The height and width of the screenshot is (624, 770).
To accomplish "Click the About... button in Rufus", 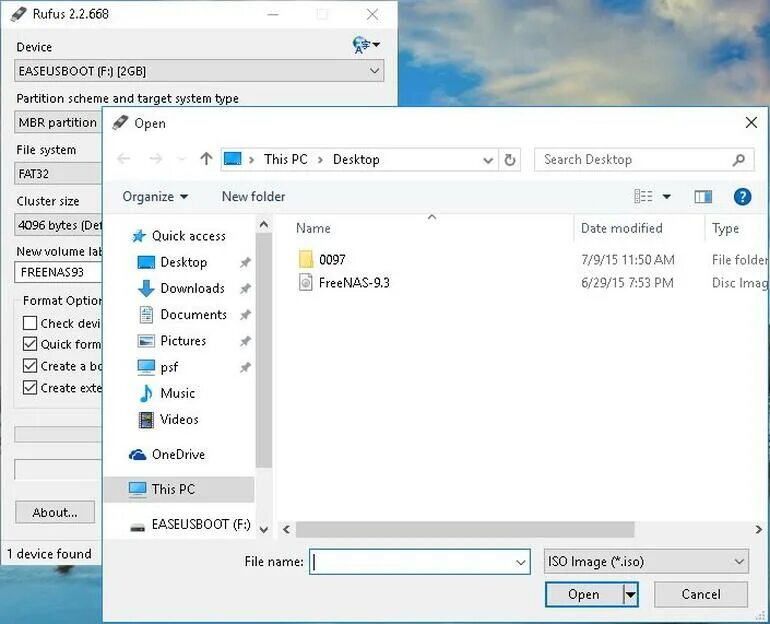I will (x=55, y=512).
